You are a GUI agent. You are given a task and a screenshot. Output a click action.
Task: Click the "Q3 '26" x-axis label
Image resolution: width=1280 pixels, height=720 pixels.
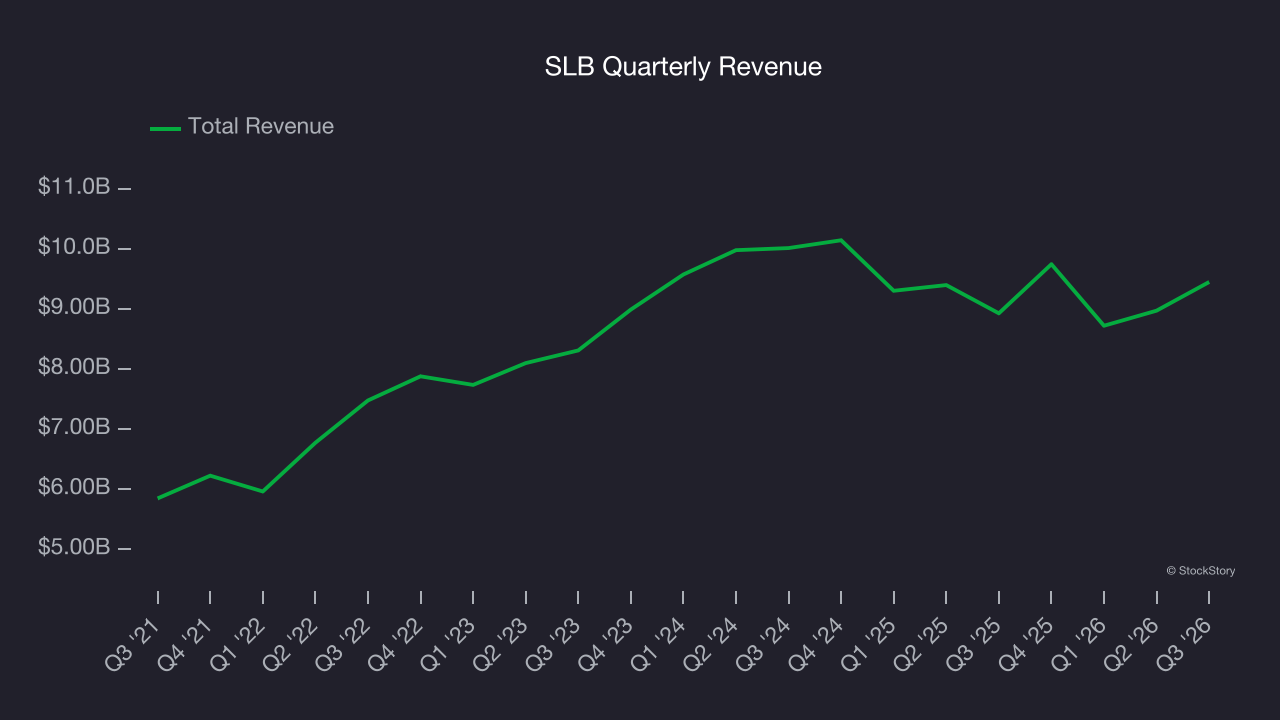(x=1185, y=644)
